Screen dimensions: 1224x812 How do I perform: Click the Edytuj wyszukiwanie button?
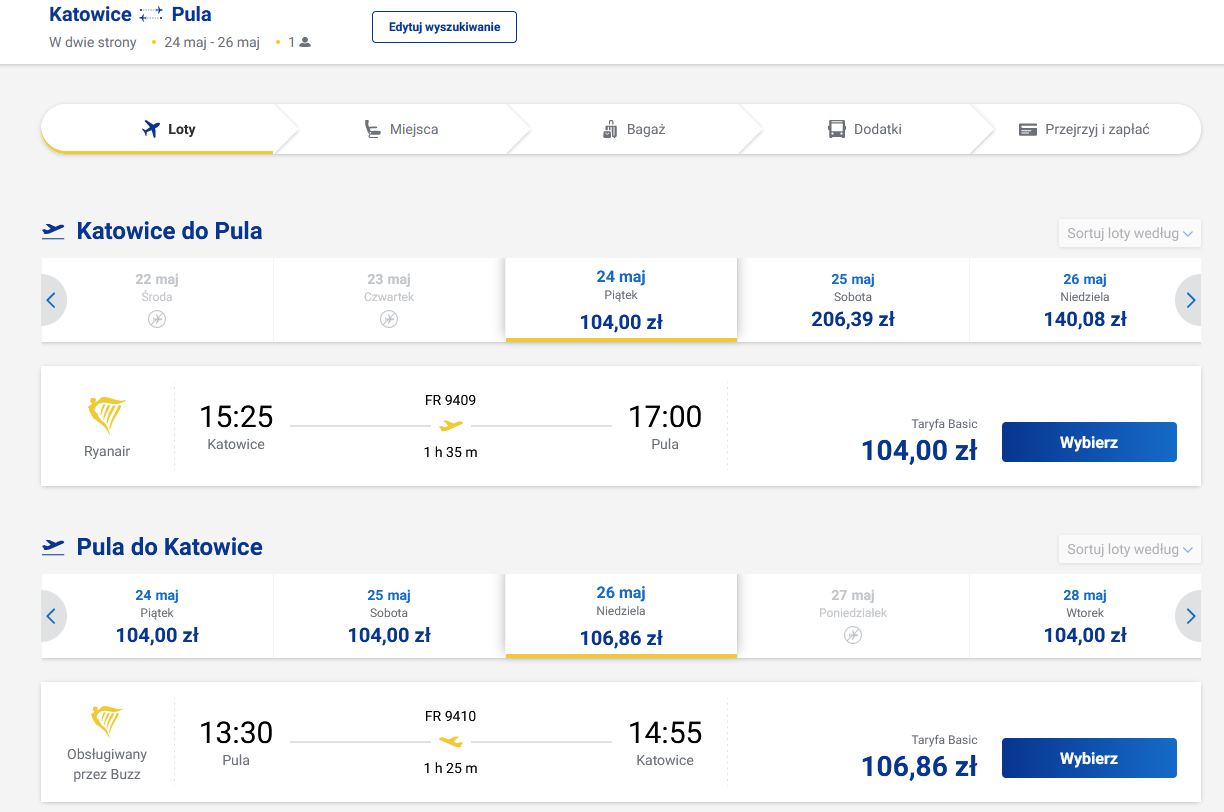tap(444, 27)
